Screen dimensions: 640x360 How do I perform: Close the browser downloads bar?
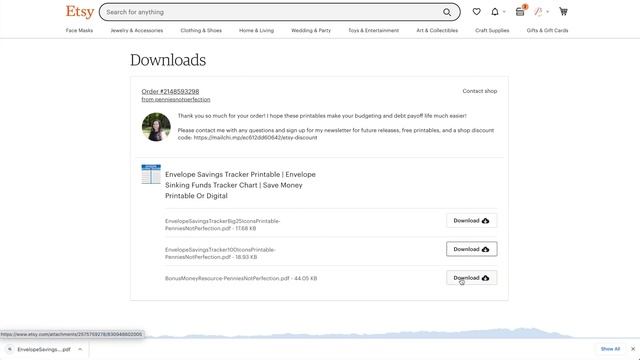point(633,349)
